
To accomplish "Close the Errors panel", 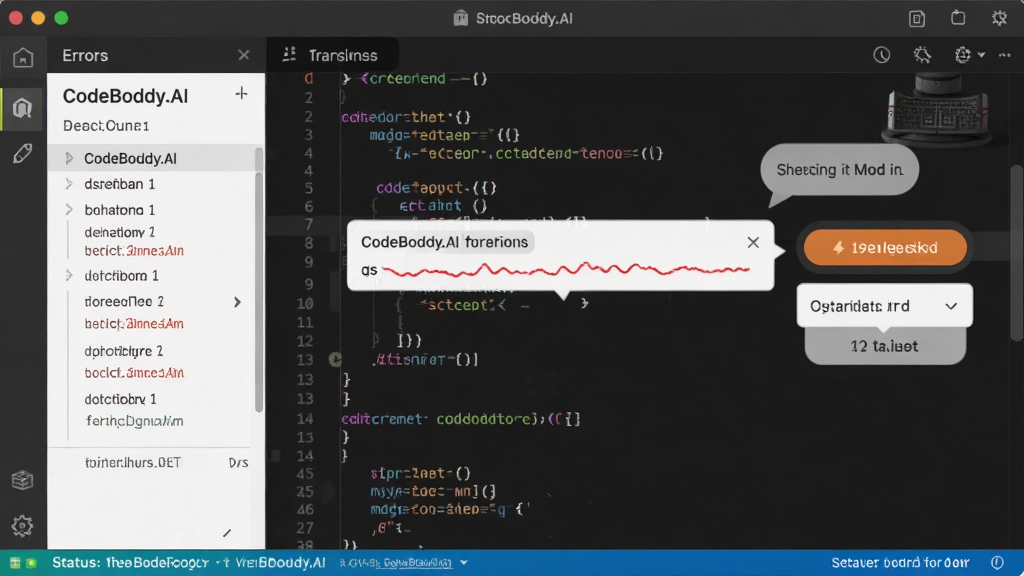I will click(244, 56).
